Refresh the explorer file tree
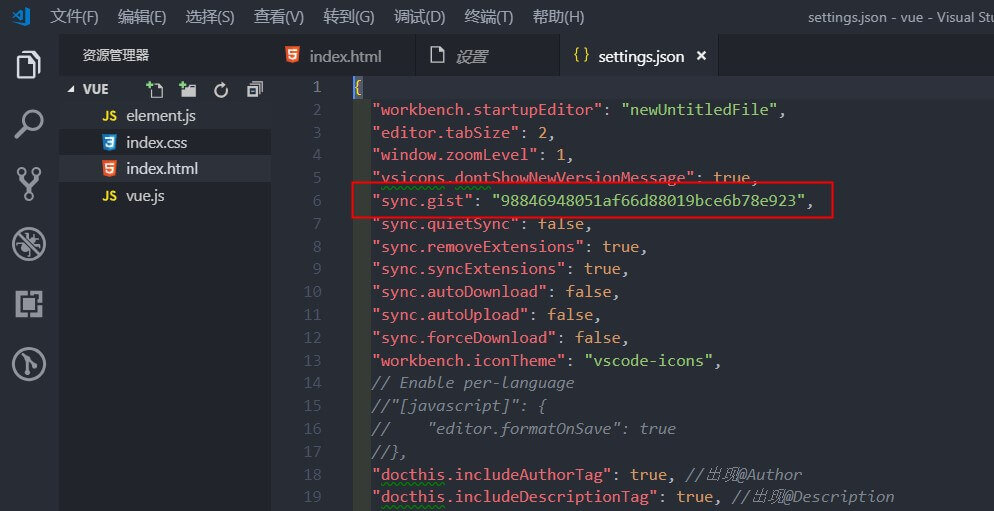Viewport: 994px width, 511px height. pyautogui.click(x=221, y=89)
